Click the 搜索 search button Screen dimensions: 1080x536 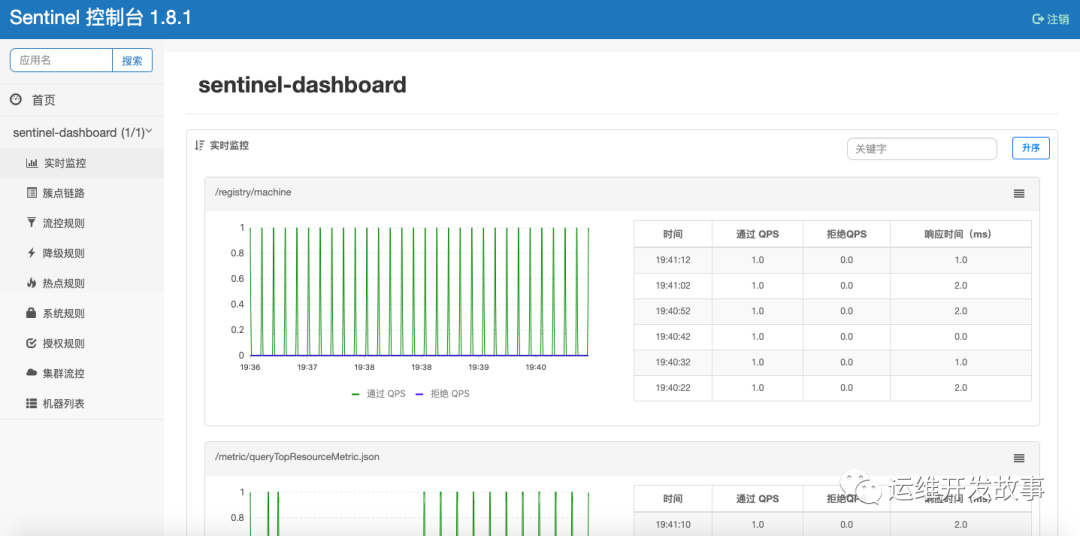tap(132, 61)
